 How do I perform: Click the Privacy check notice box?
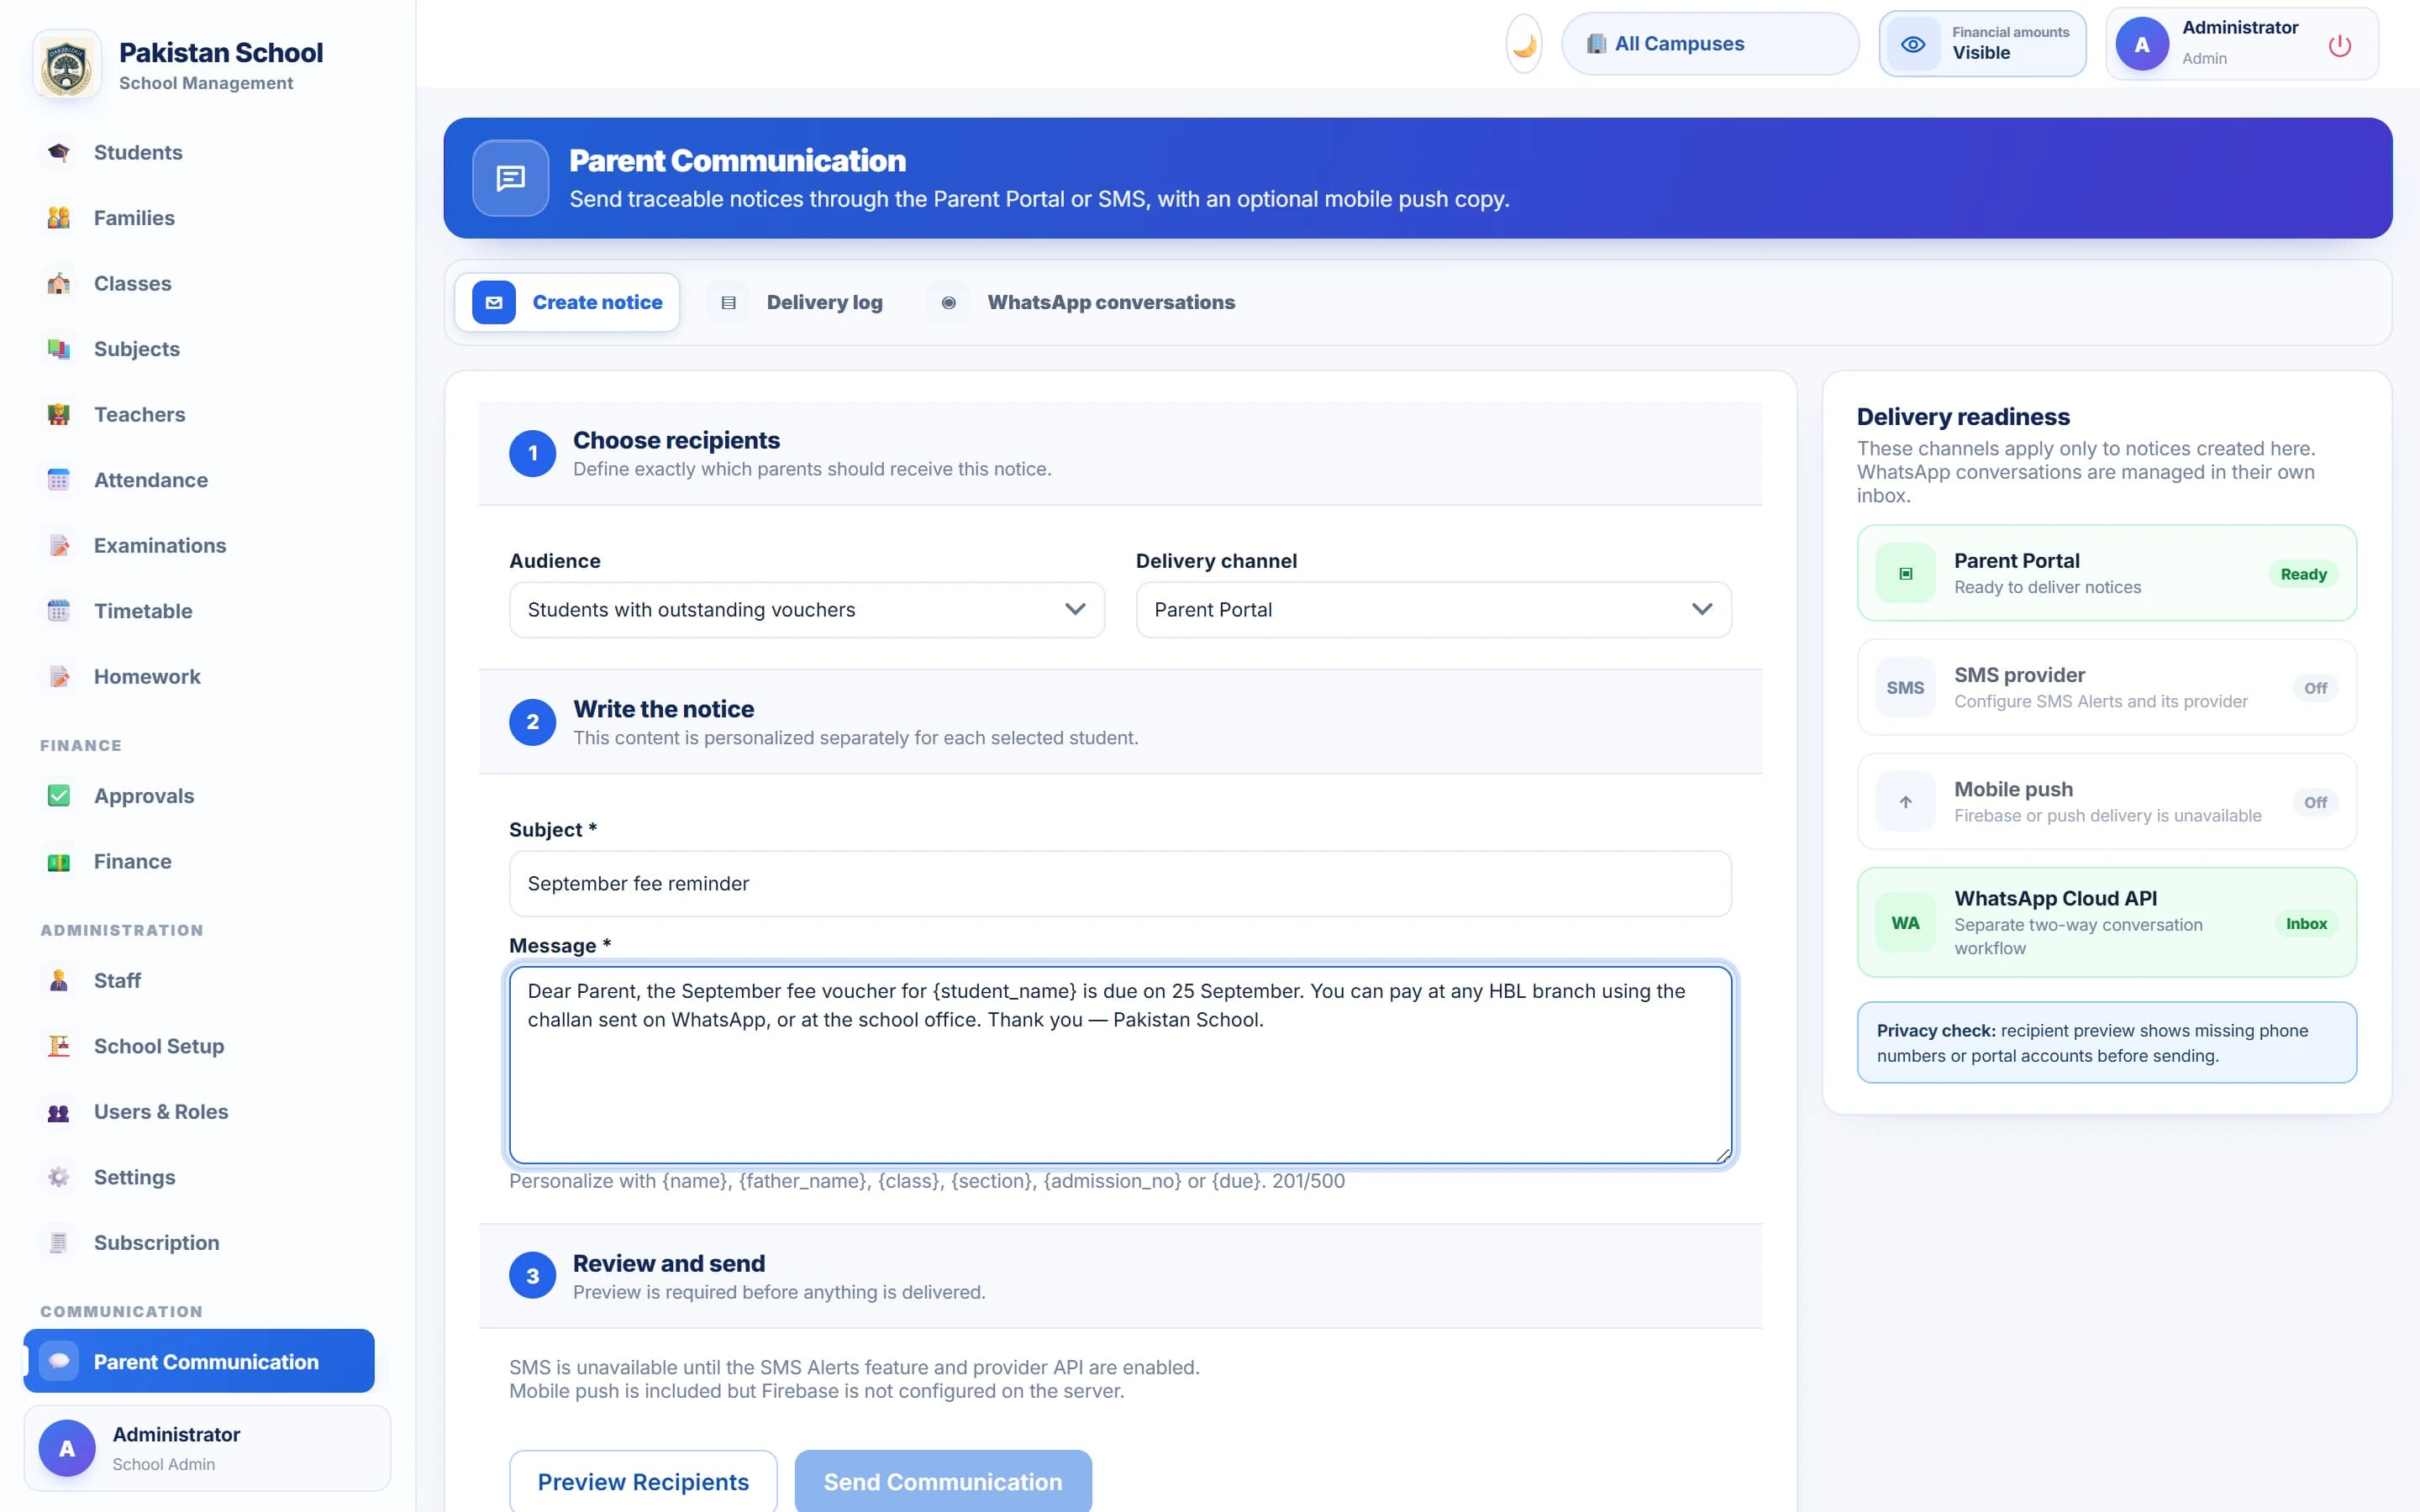point(2107,1042)
